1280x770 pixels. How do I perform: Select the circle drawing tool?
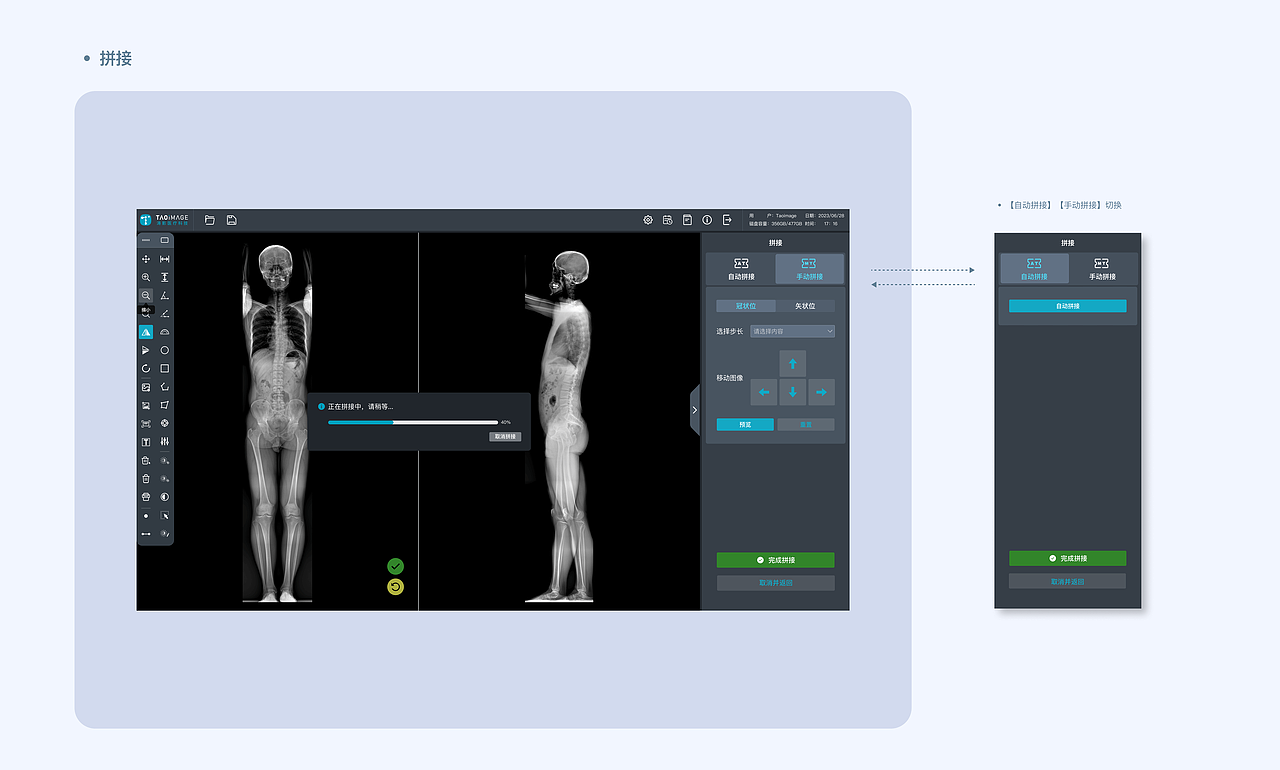click(165, 350)
